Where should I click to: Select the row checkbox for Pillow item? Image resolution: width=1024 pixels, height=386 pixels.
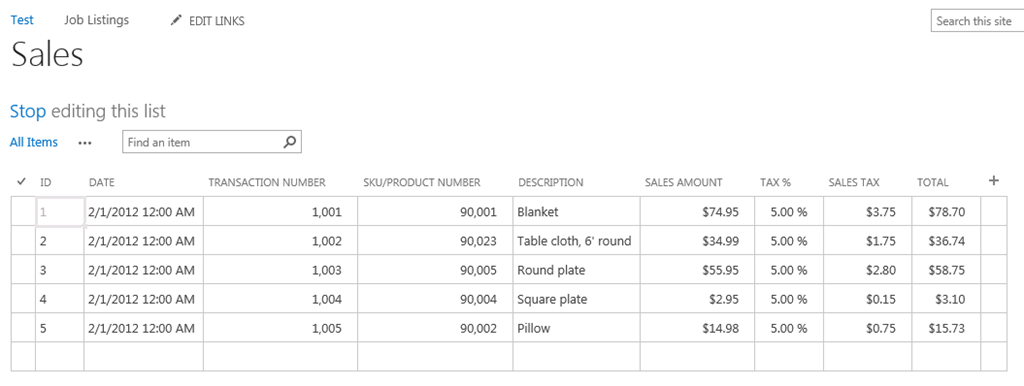(x=24, y=328)
